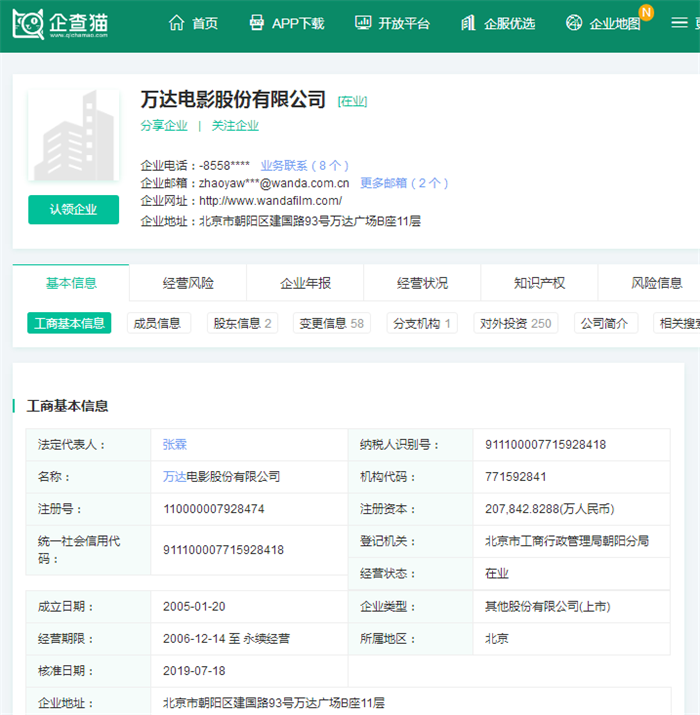Click the [在业] status tag
This screenshot has height=715, width=700.
[352, 101]
